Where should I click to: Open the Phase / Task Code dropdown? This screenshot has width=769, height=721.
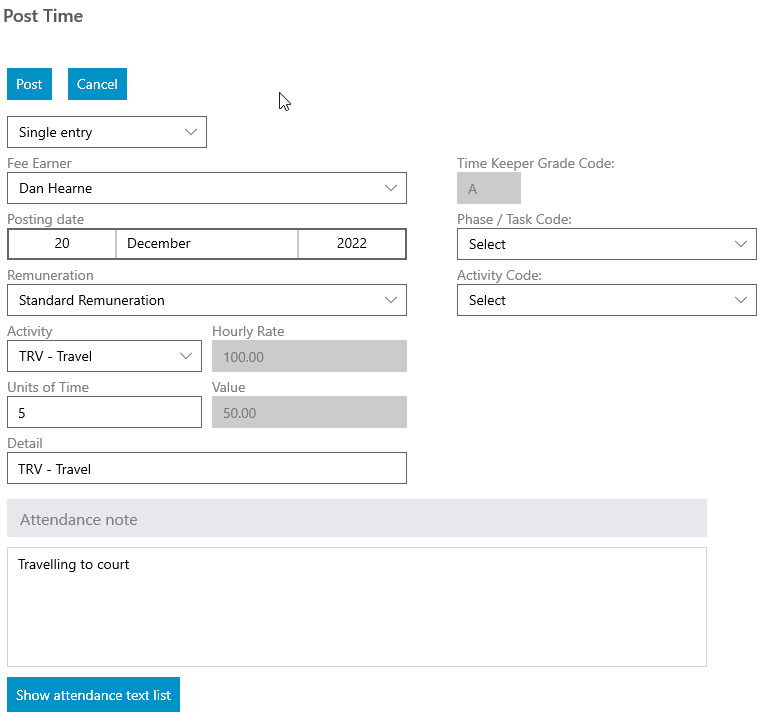click(x=607, y=244)
